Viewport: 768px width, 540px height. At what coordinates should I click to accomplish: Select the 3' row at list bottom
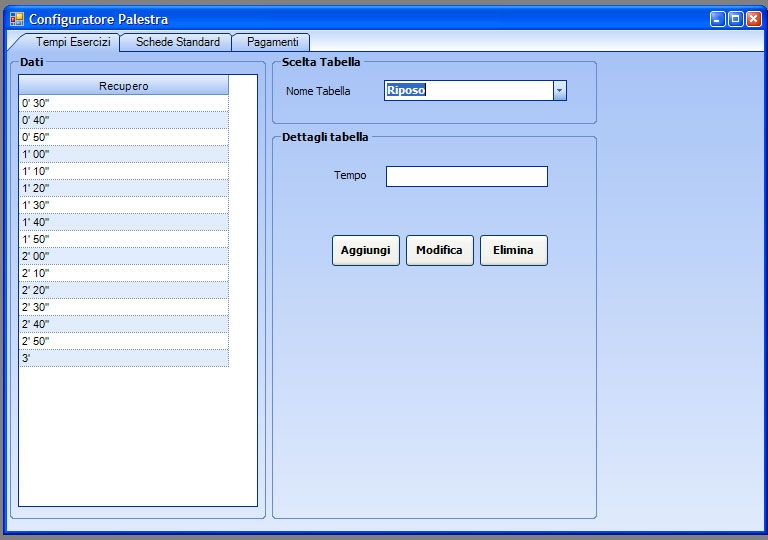[124, 358]
